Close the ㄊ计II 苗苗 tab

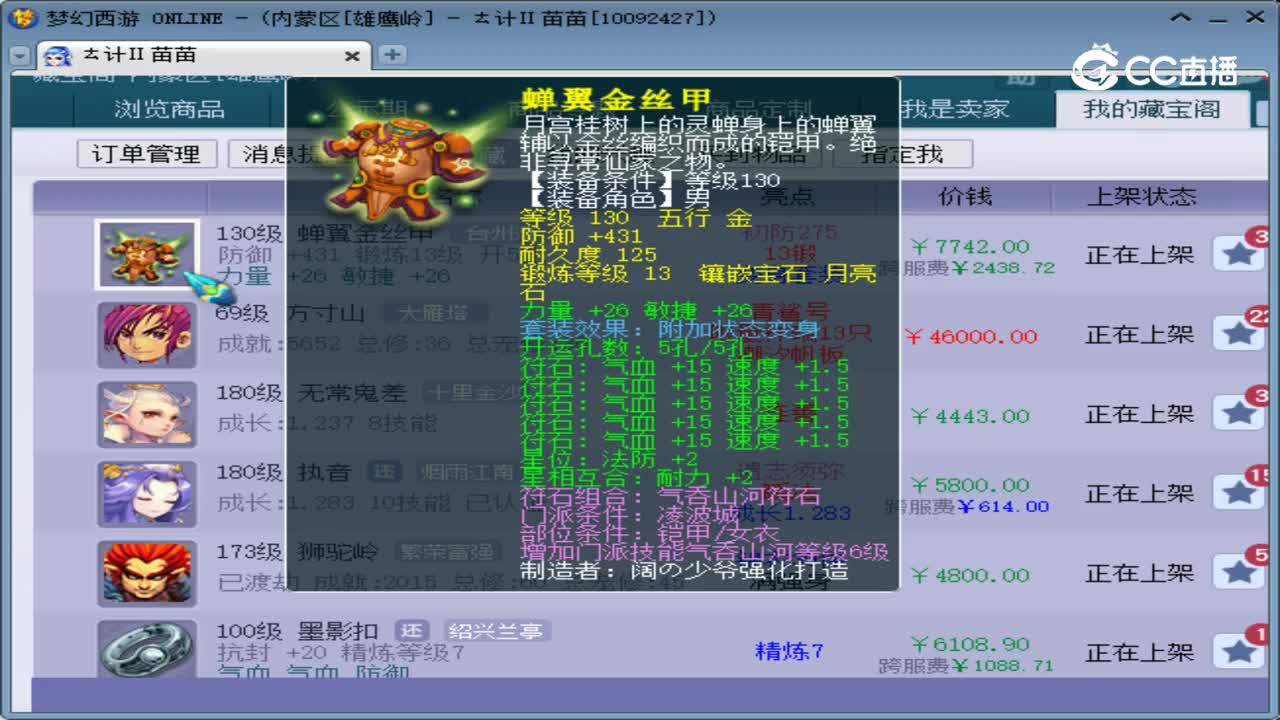pyautogui.click(x=352, y=56)
